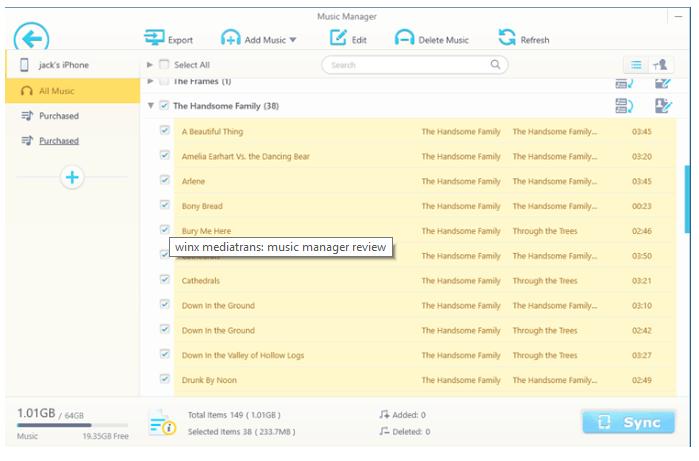Select jack's iPhone device entry
699x461 pixels.
73,65
